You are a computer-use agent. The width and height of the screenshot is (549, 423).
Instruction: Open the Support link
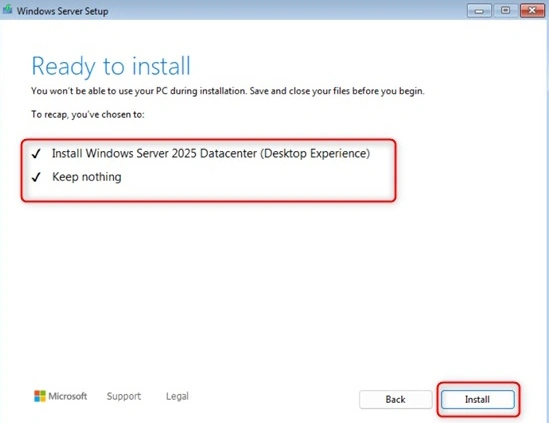coord(124,396)
